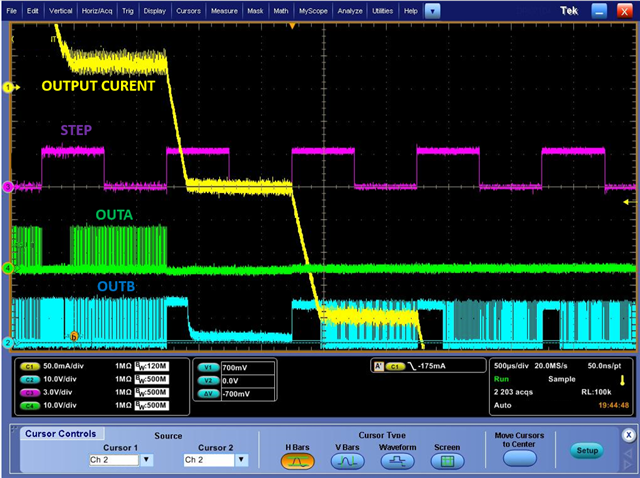The width and height of the screenshot is (640, 478).
Task: Click the falling-edge trigger slope icon
Action: pyautogui.click(x=412, y=367)
